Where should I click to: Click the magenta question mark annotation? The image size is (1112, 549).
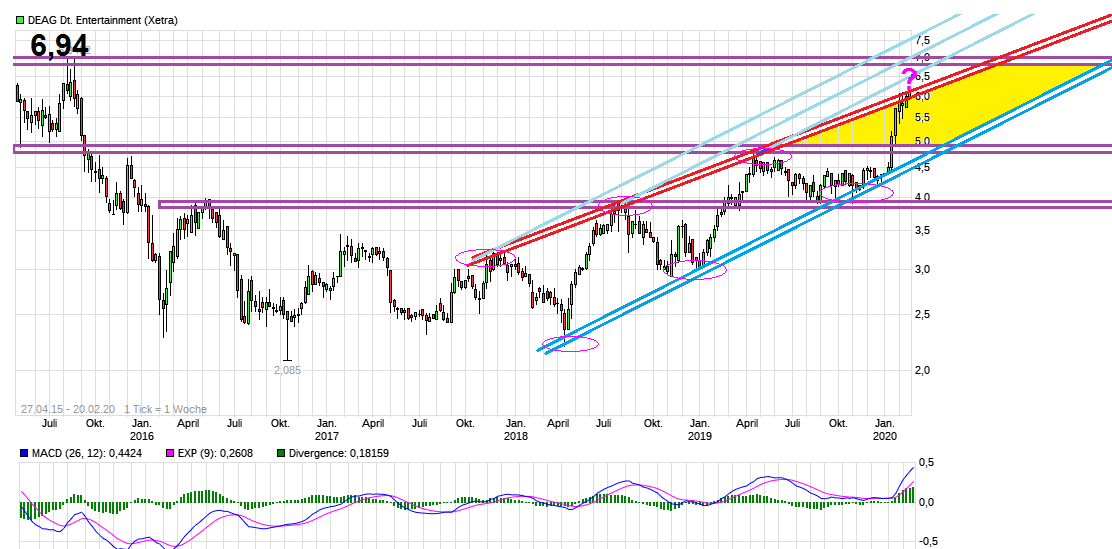coord(908,79)
